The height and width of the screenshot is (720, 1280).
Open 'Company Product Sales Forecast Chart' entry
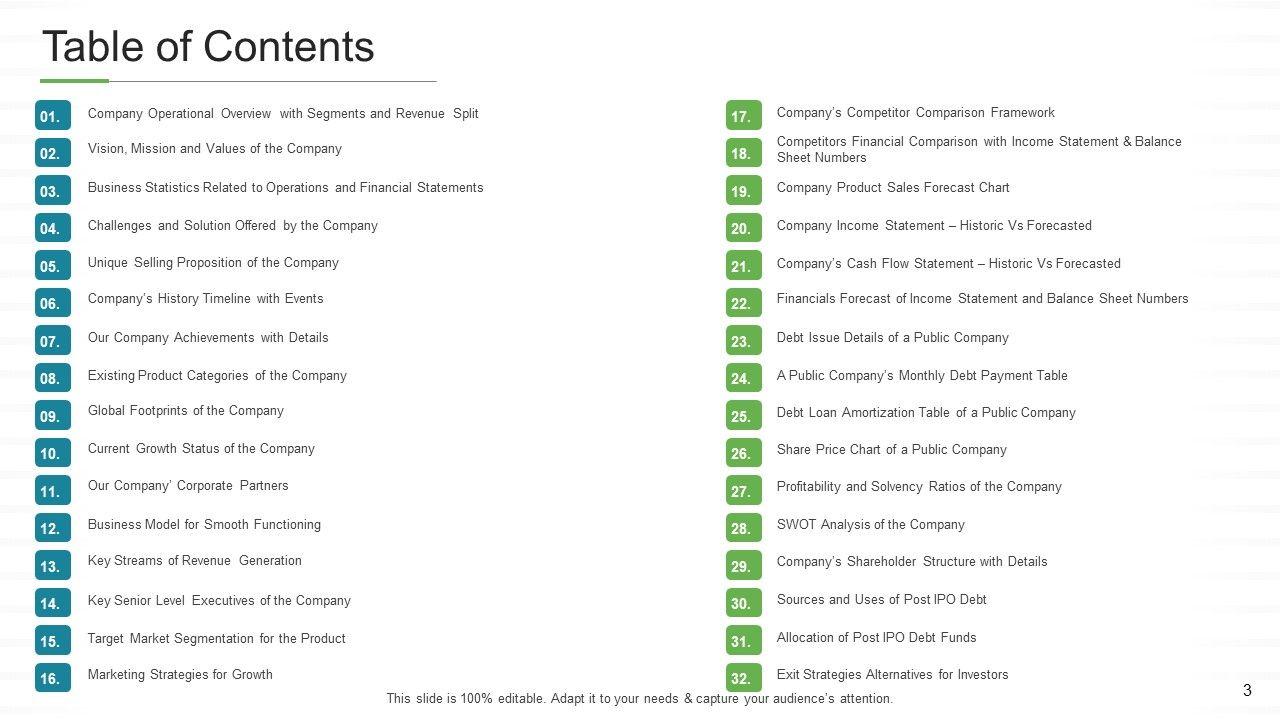893,188
